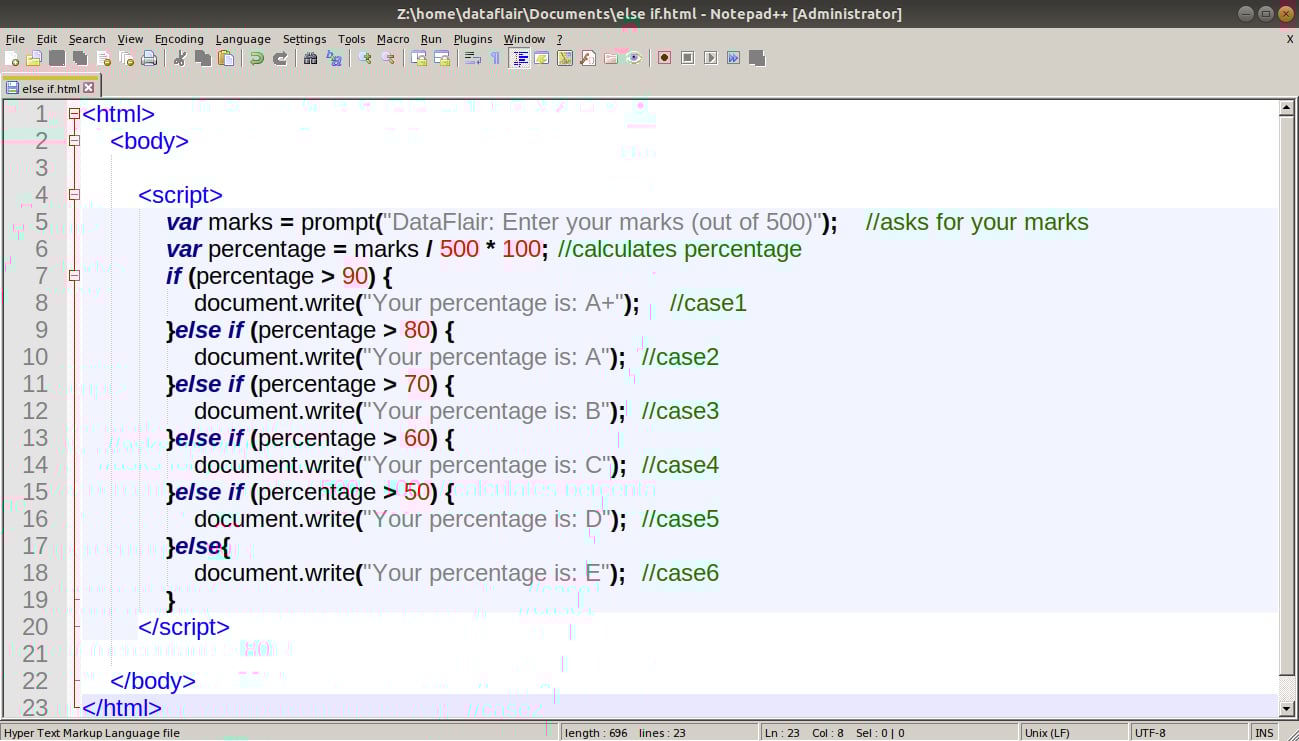
Task: Play back the recorded macro
Action: coord(710,58)
